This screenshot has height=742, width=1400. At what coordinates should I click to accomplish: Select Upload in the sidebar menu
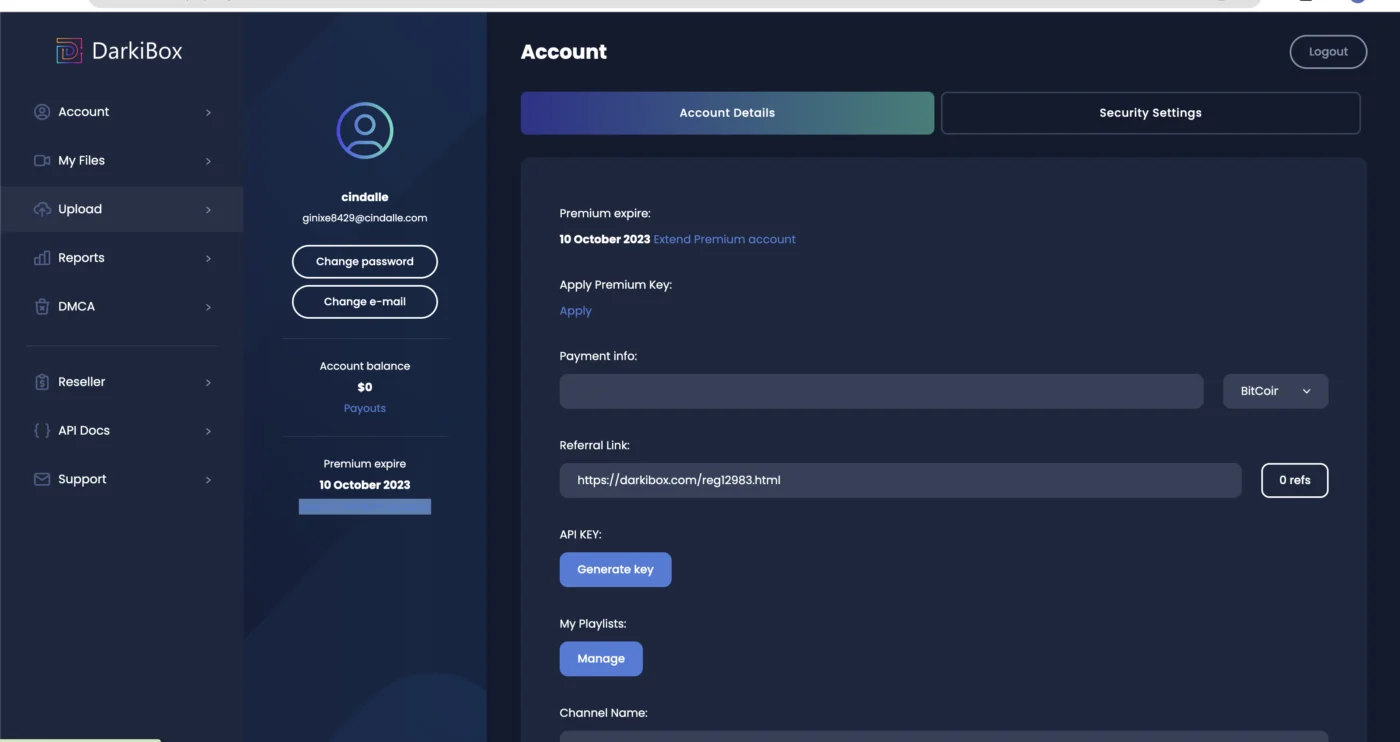pyautogui.click(x=122, y=209)
